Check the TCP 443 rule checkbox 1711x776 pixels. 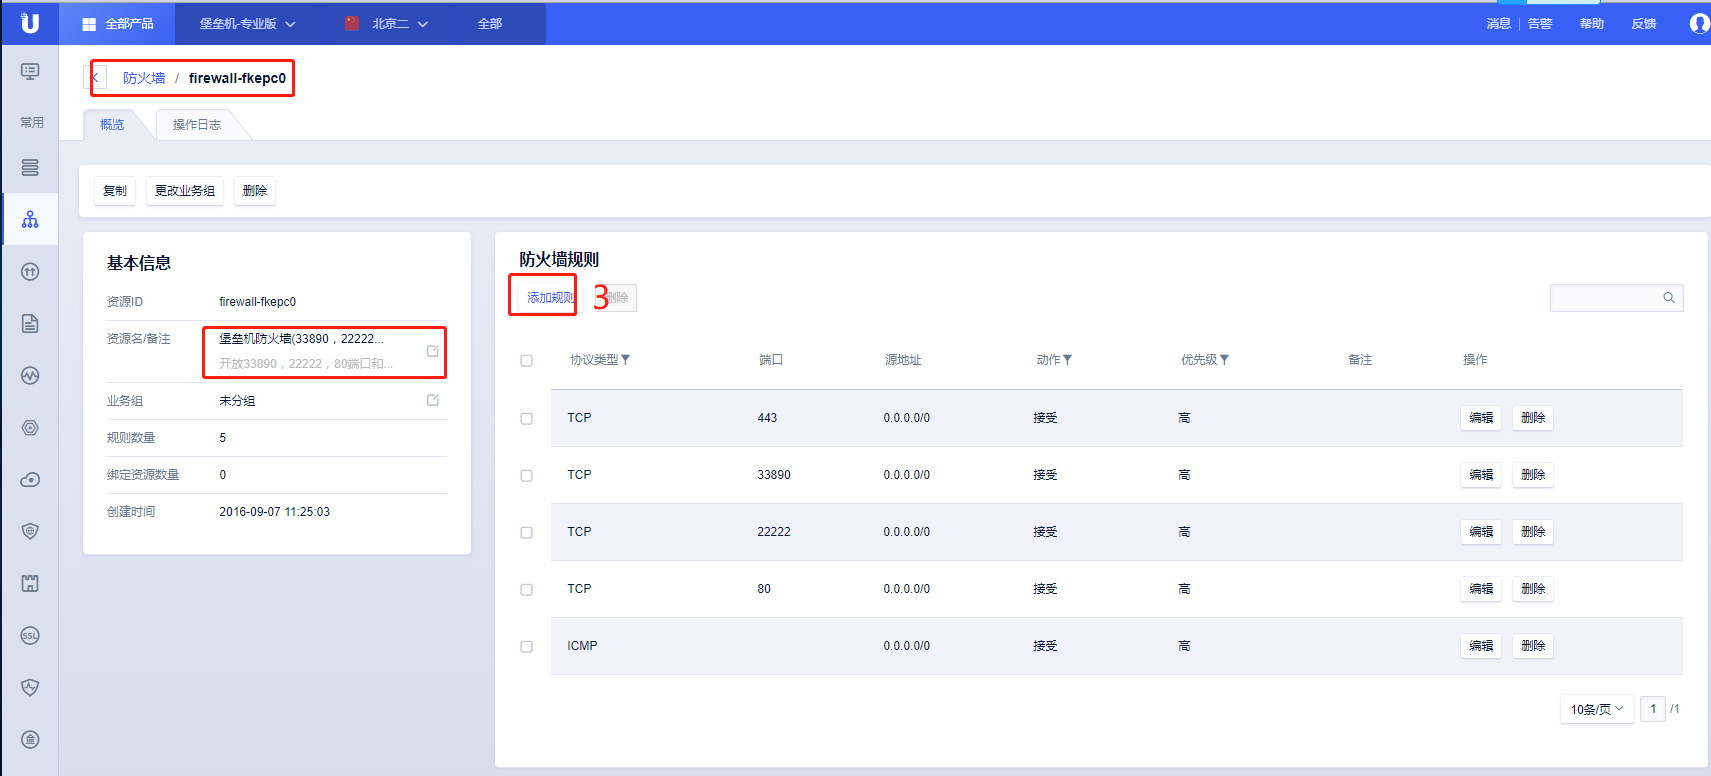pos(526,419)
